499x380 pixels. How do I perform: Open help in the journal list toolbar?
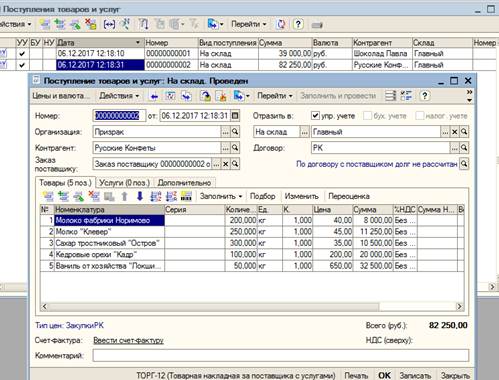coord(298,24)
